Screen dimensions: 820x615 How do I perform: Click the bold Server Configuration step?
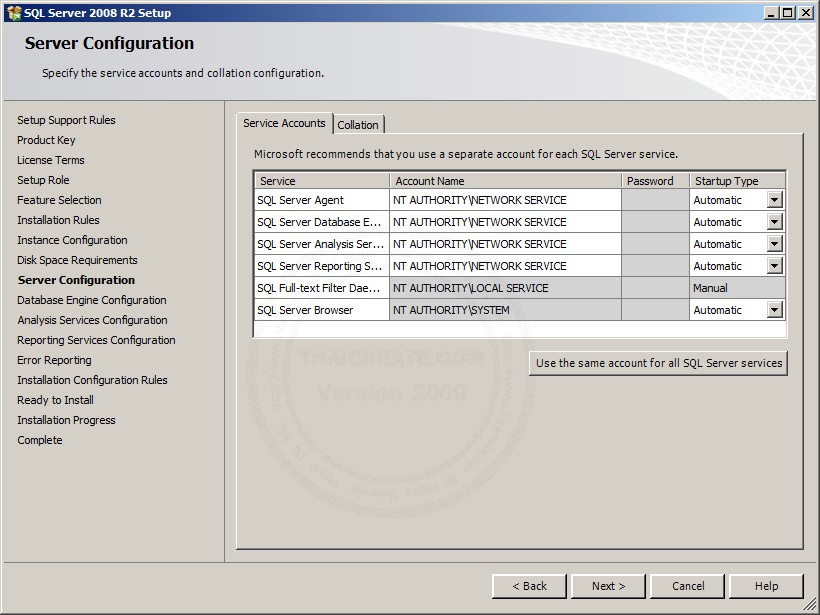76,280
